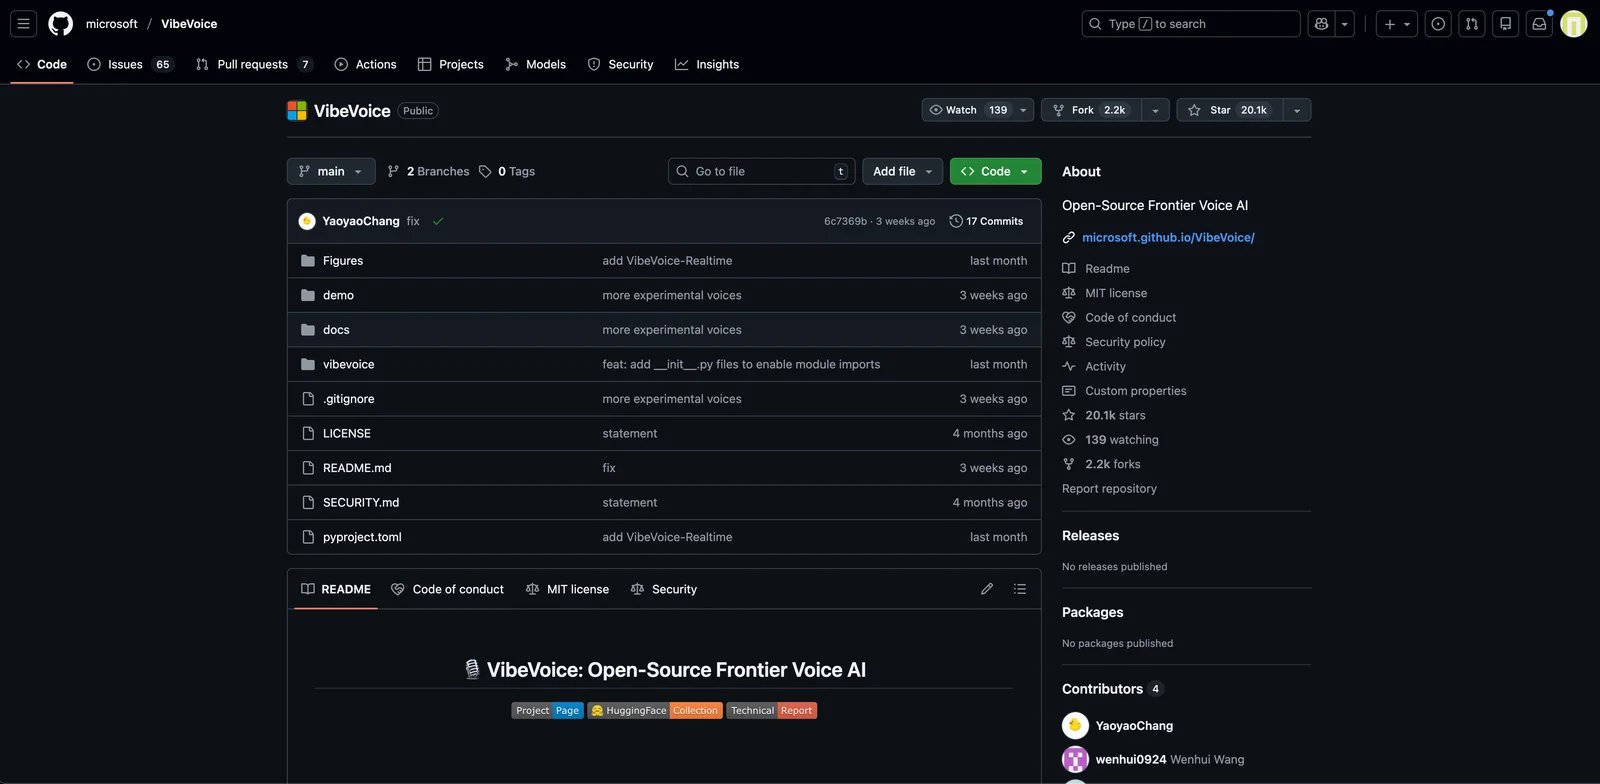Open the README.md file

point(357,468)
